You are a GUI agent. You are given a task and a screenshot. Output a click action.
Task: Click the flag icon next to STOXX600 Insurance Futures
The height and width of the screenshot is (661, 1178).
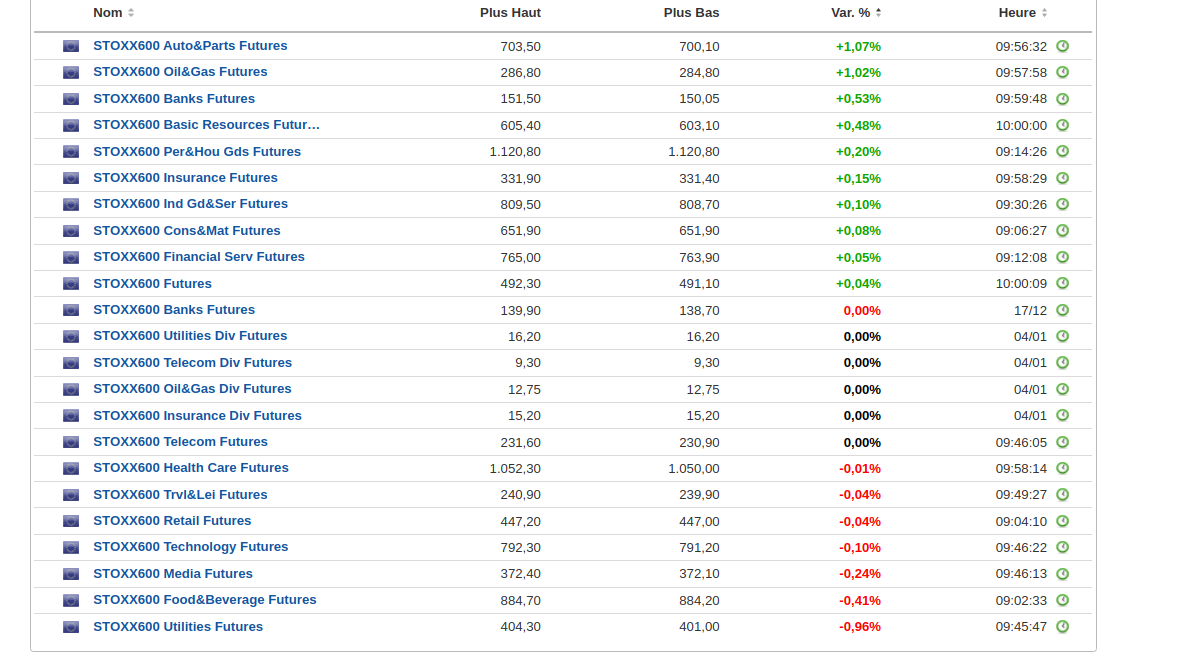pyautogui.click(x=71, y=178)
